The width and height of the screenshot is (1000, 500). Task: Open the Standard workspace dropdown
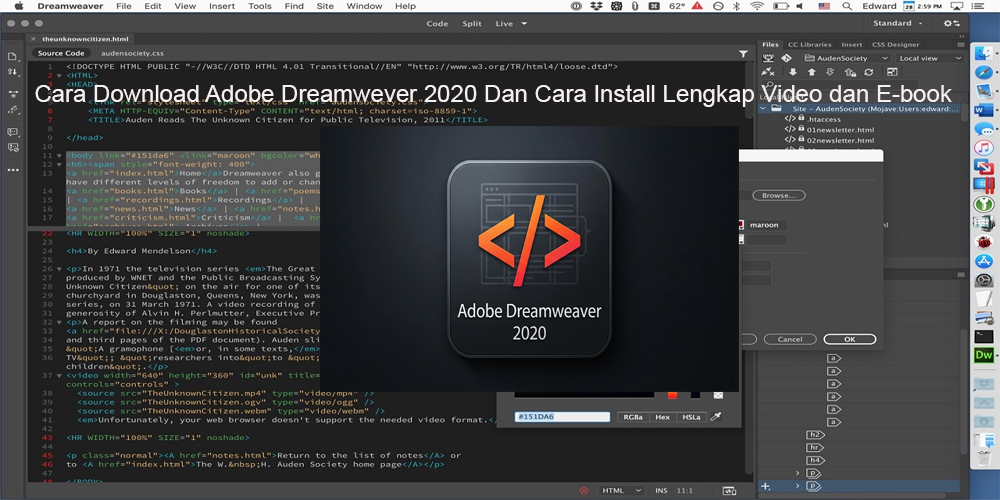[x=898, y=23]
